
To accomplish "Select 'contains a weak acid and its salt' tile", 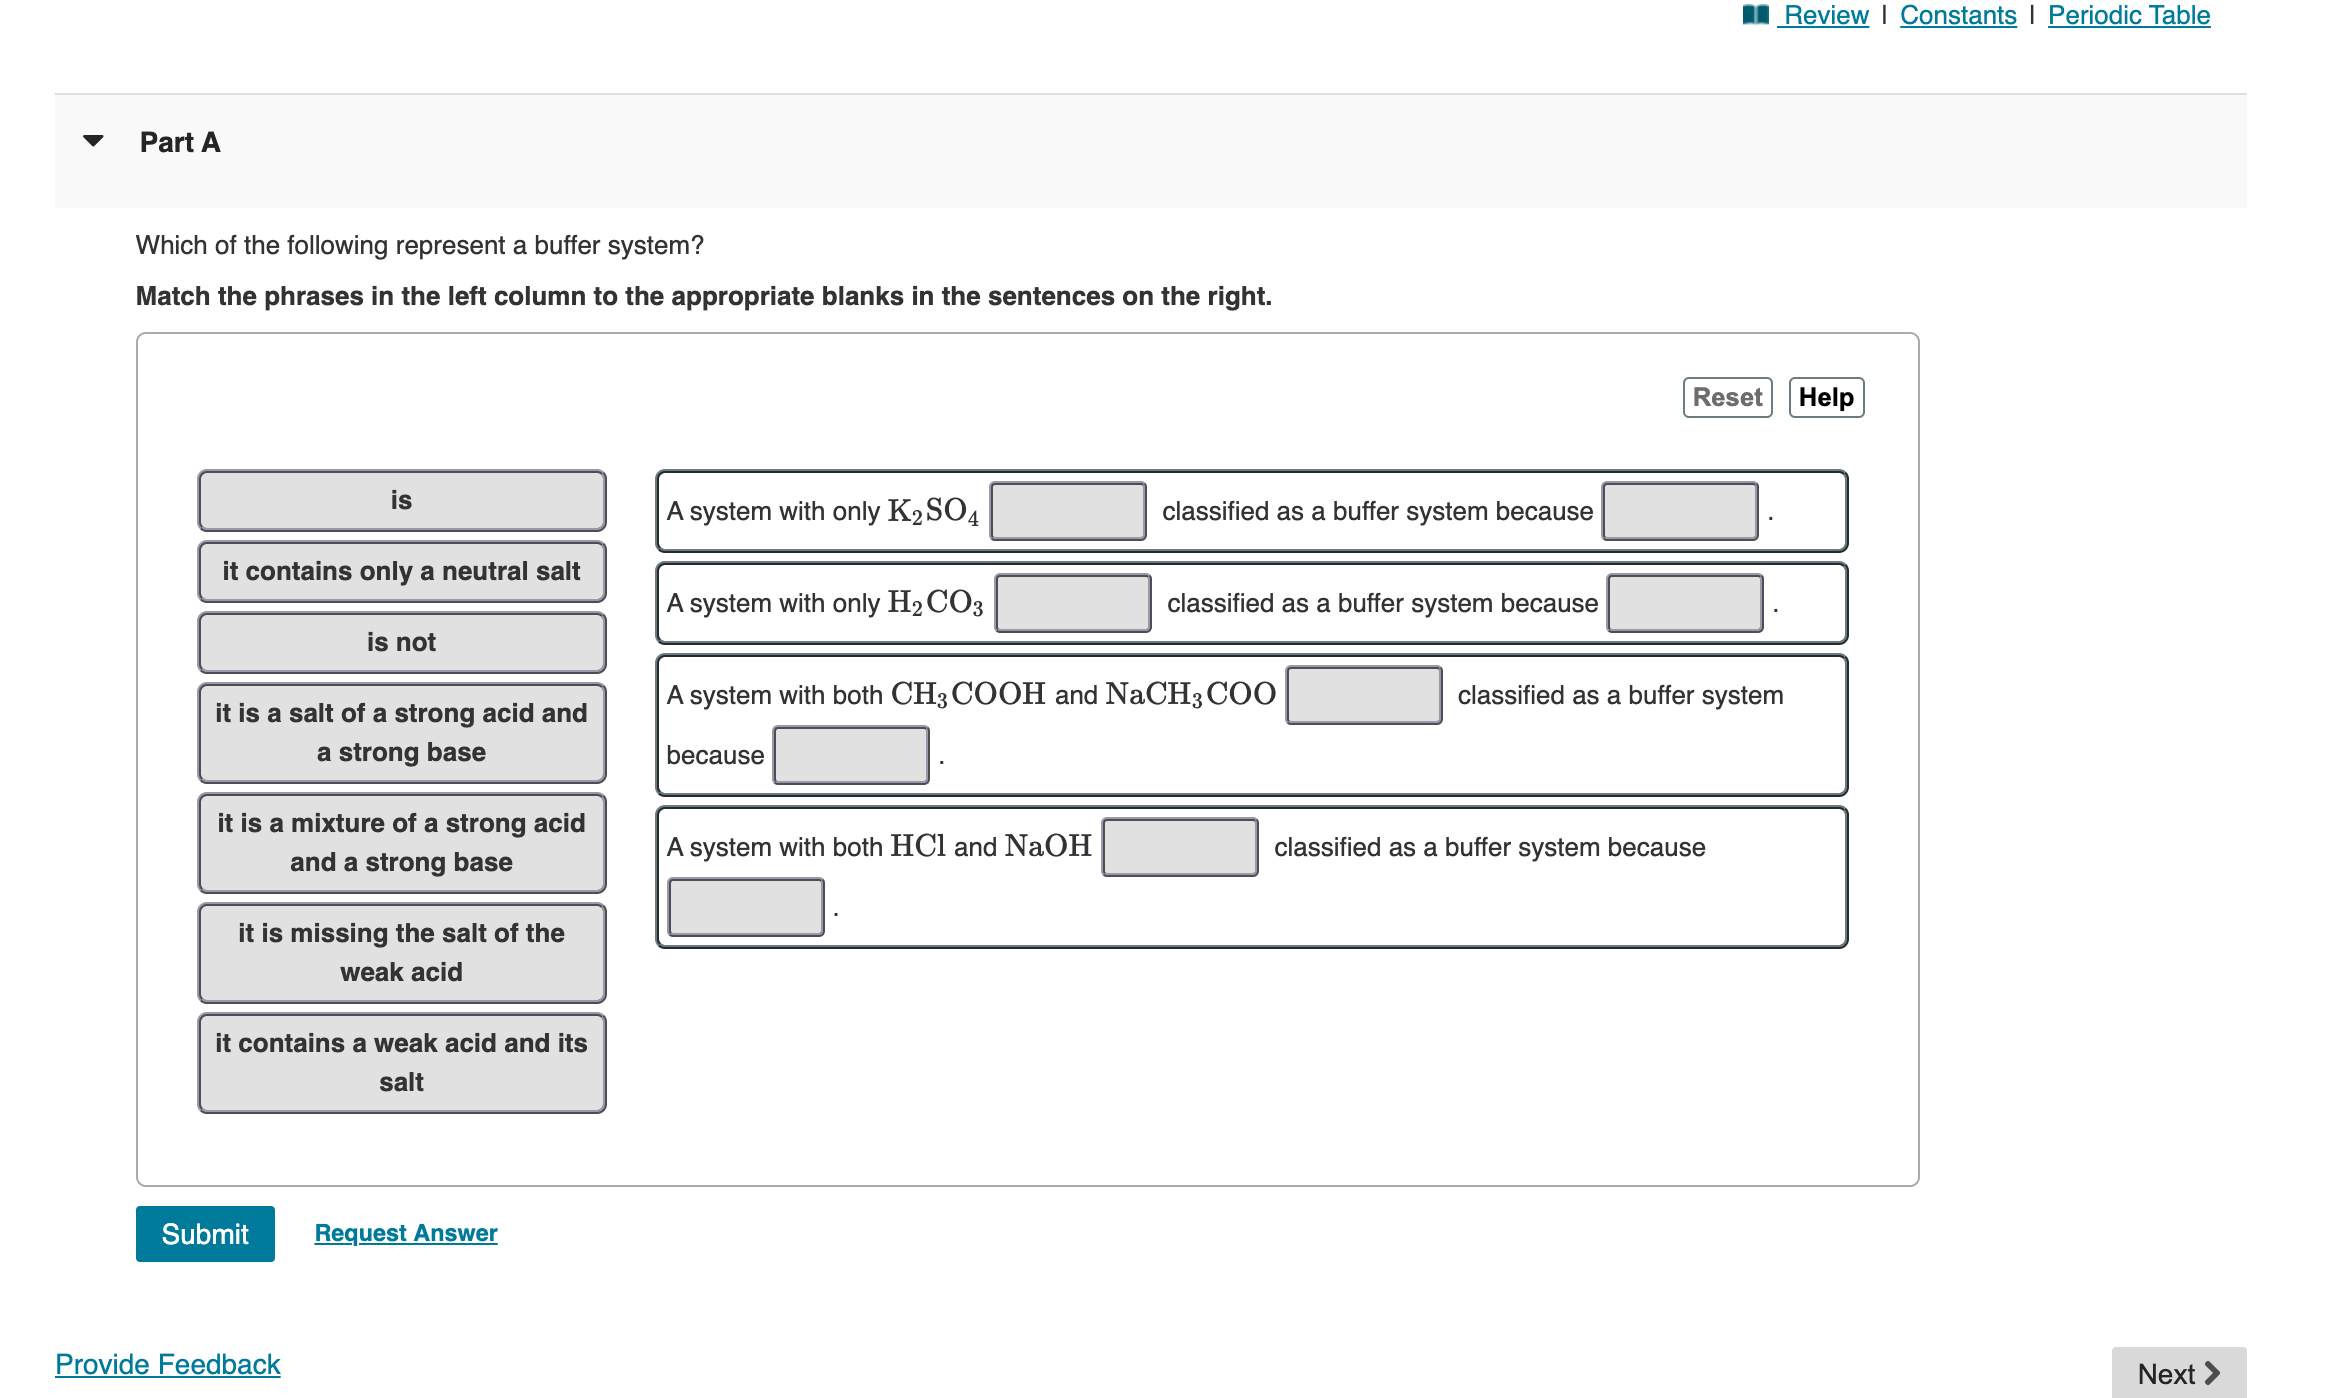I will (x=401, y=1062).
